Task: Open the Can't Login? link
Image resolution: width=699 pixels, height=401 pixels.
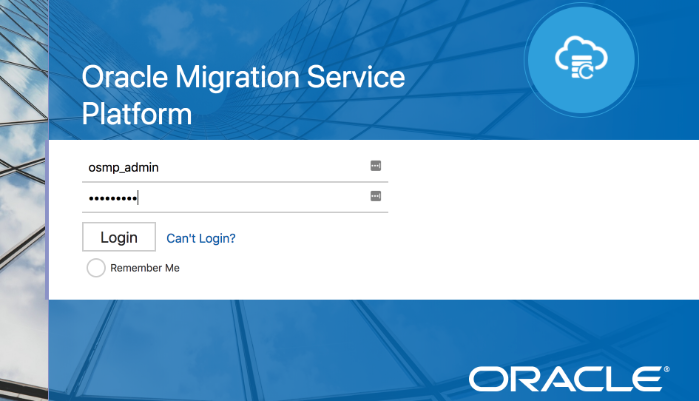Action: click(201, 238)
